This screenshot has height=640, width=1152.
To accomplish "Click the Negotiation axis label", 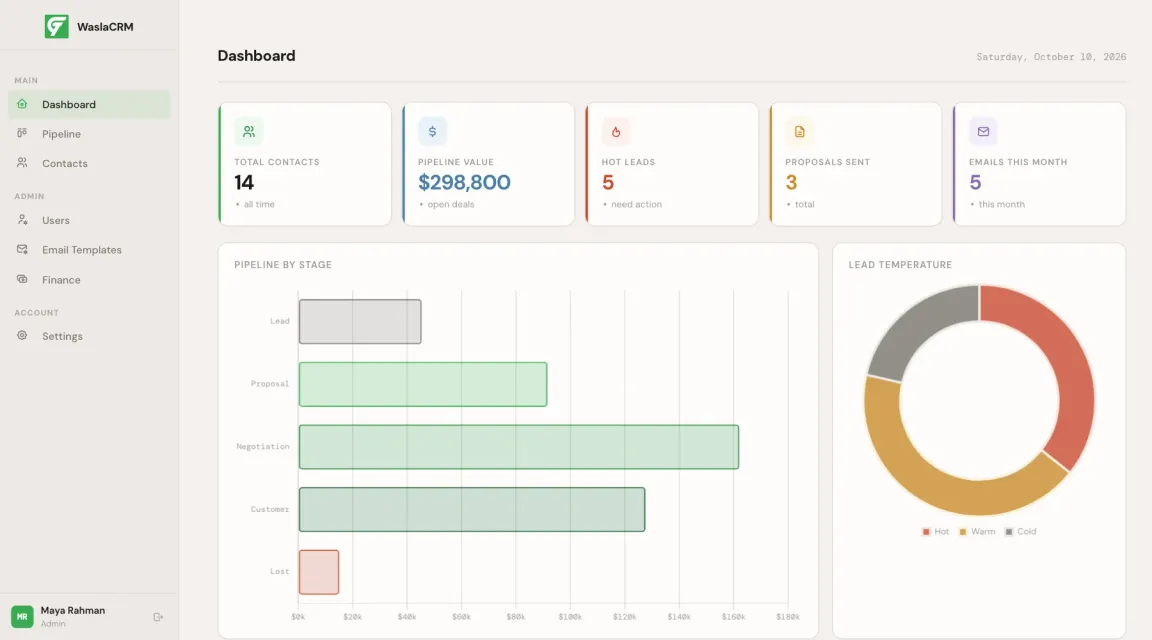I will click(262, 447).
